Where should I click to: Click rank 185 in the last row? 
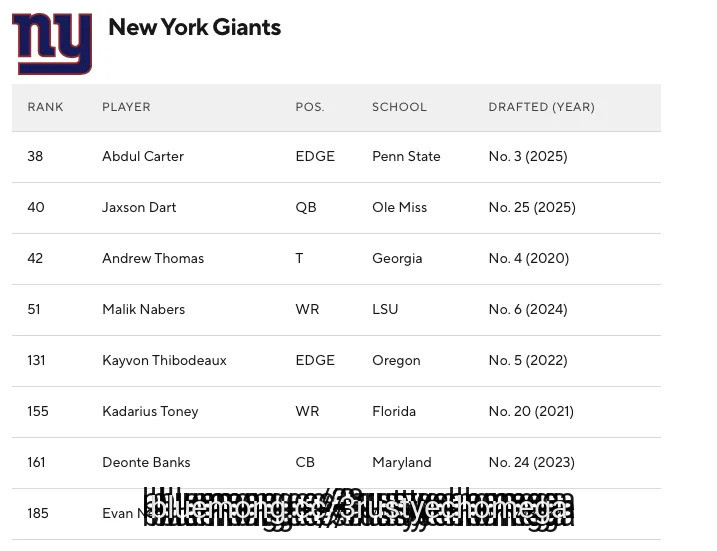click(x=37, y=514)
